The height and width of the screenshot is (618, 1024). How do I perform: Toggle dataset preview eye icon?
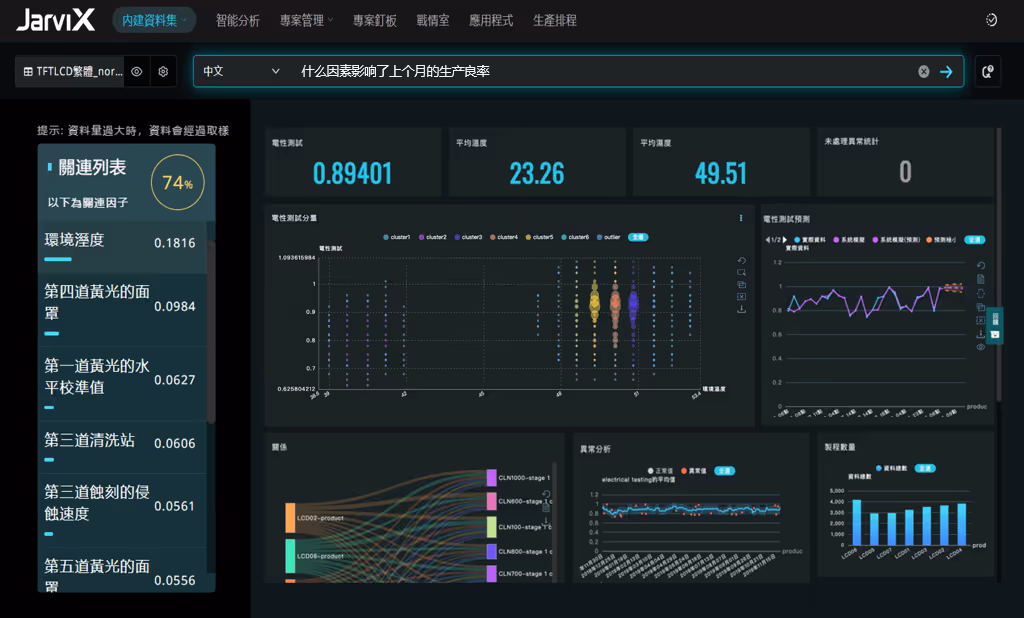pyautogui.click(x=136, y=71)
